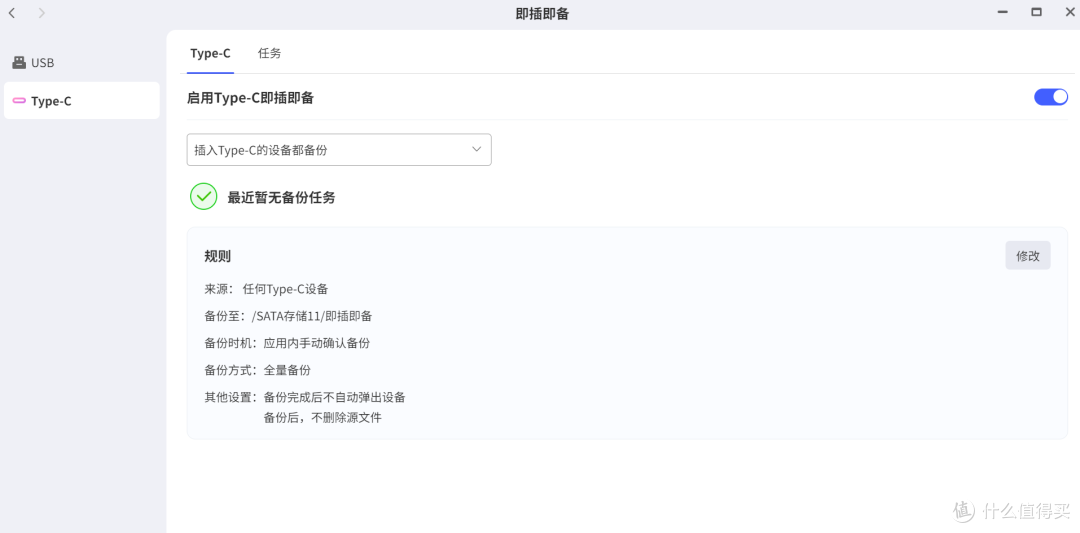Click the pink Type-C connector icon
Screen dimensions: 1080x533
click(19, 101)
